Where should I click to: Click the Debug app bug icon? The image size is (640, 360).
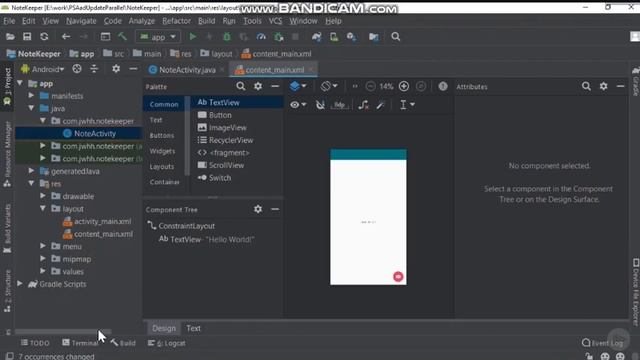point(227,37)
